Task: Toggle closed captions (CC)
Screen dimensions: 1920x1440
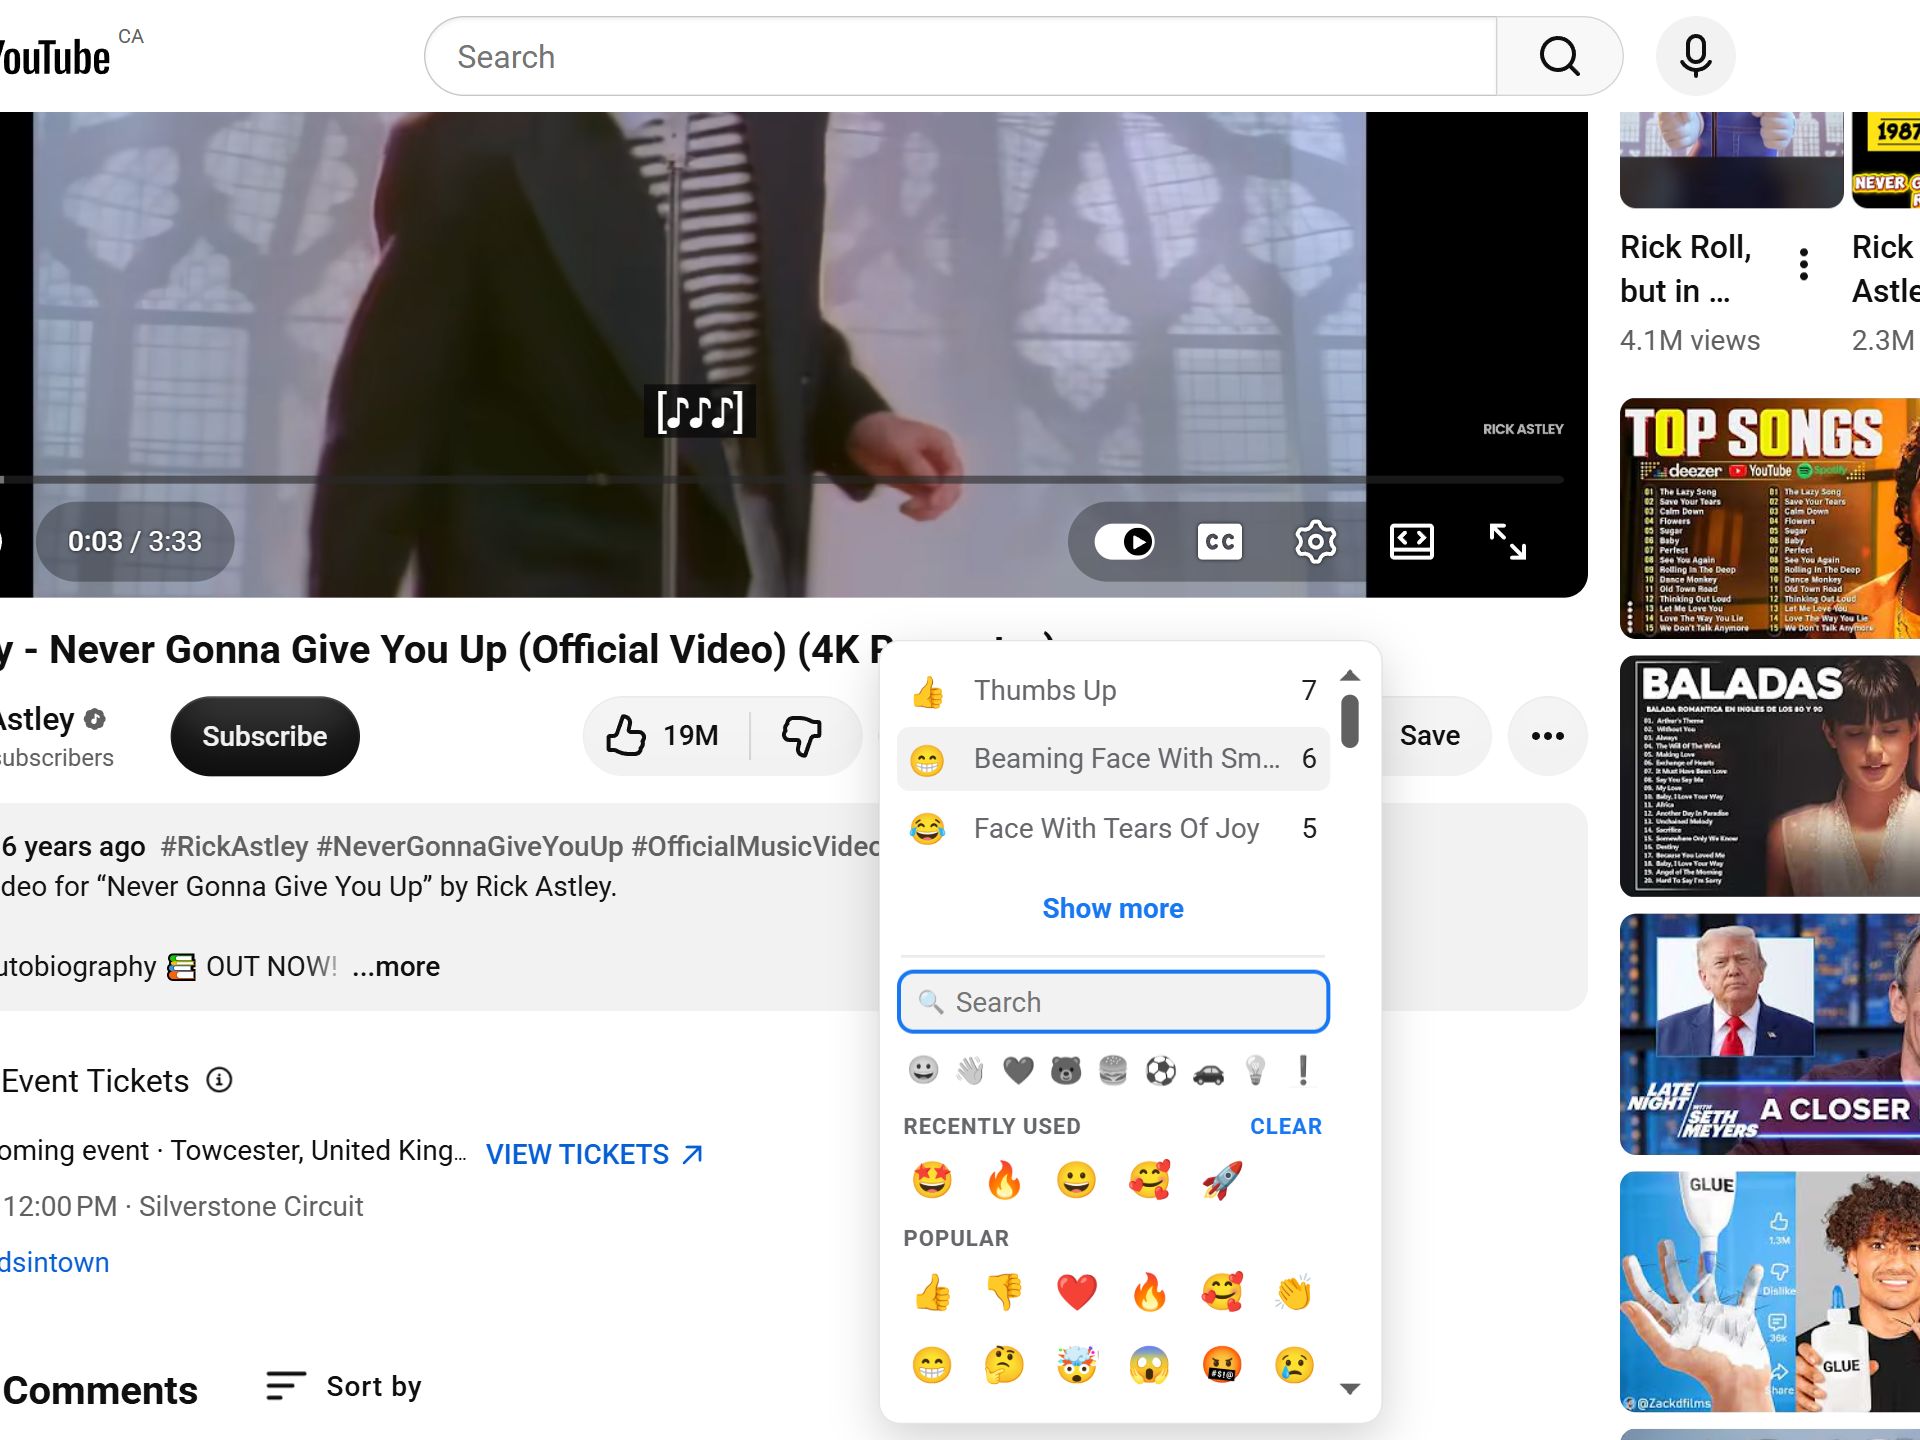Action: [x=1220, y=542]
